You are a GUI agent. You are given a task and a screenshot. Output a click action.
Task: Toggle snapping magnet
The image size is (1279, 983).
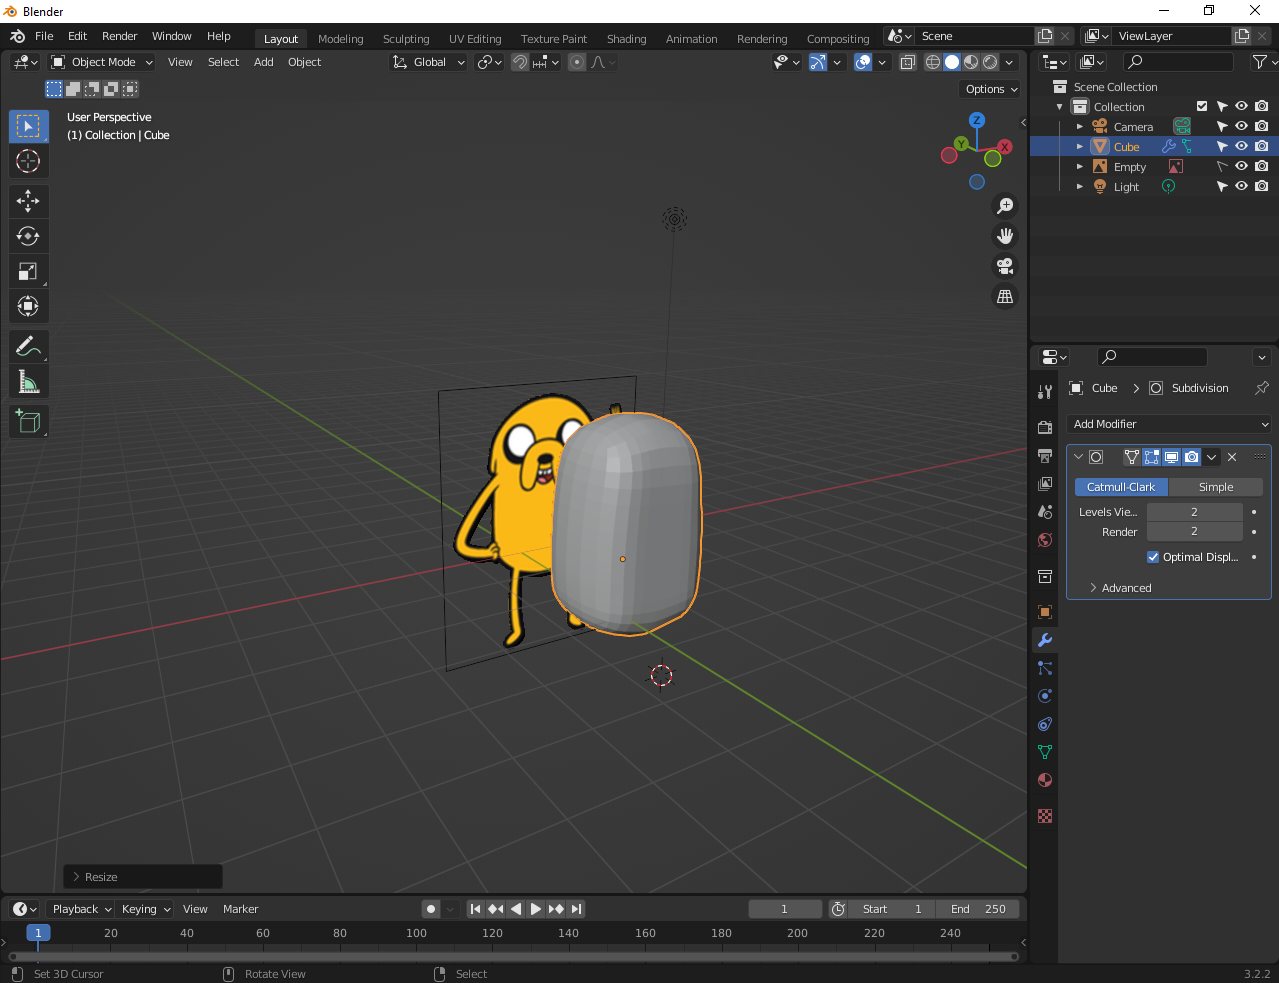pos(520,62)
